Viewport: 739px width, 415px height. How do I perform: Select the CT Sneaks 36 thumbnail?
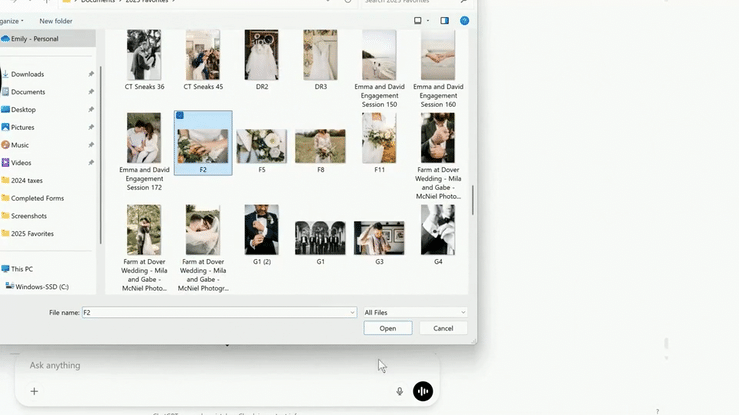(144, 55)
